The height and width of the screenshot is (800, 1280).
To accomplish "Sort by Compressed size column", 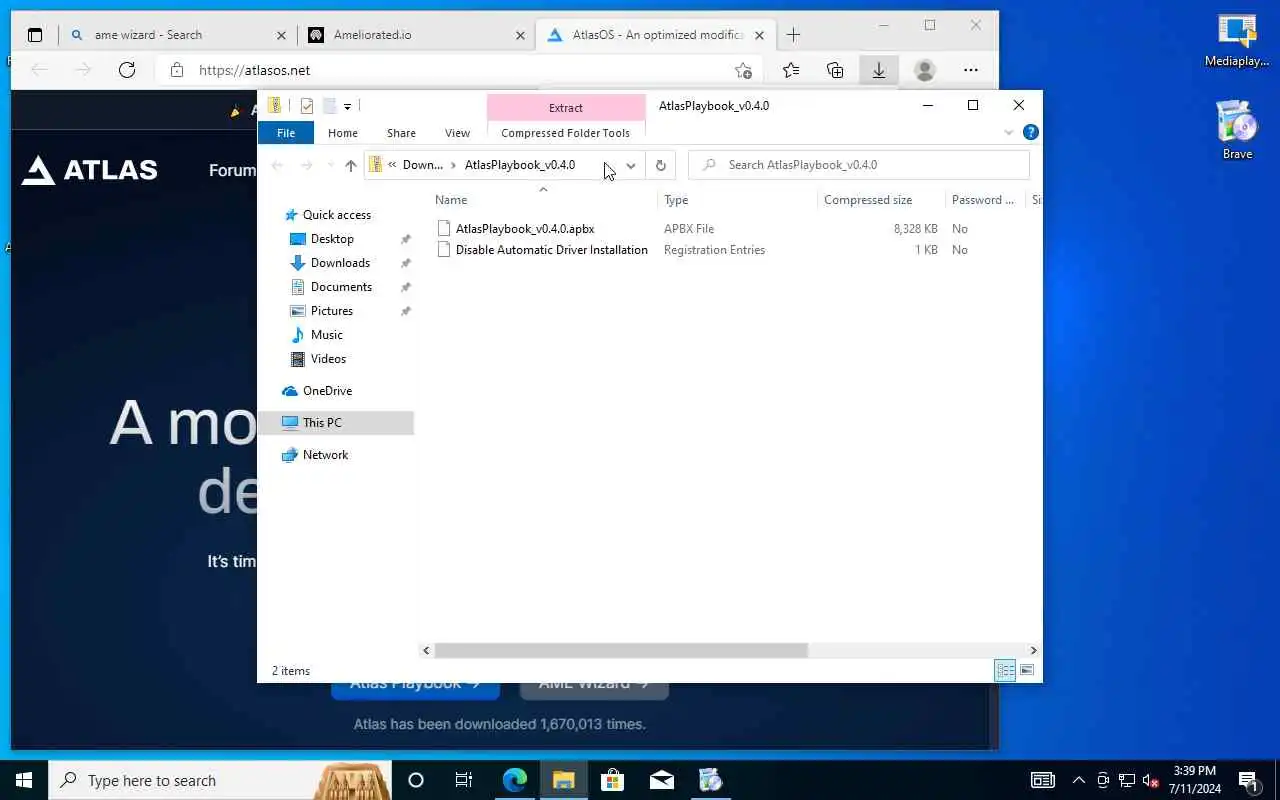I will pos(867,200).
